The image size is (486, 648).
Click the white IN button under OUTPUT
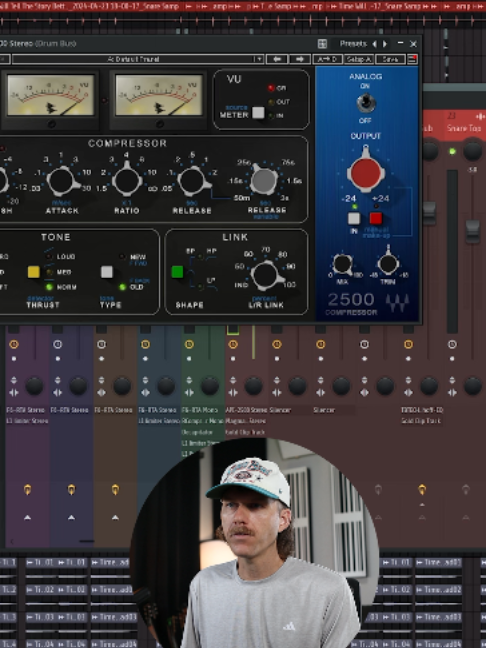[x=354, y=218]
